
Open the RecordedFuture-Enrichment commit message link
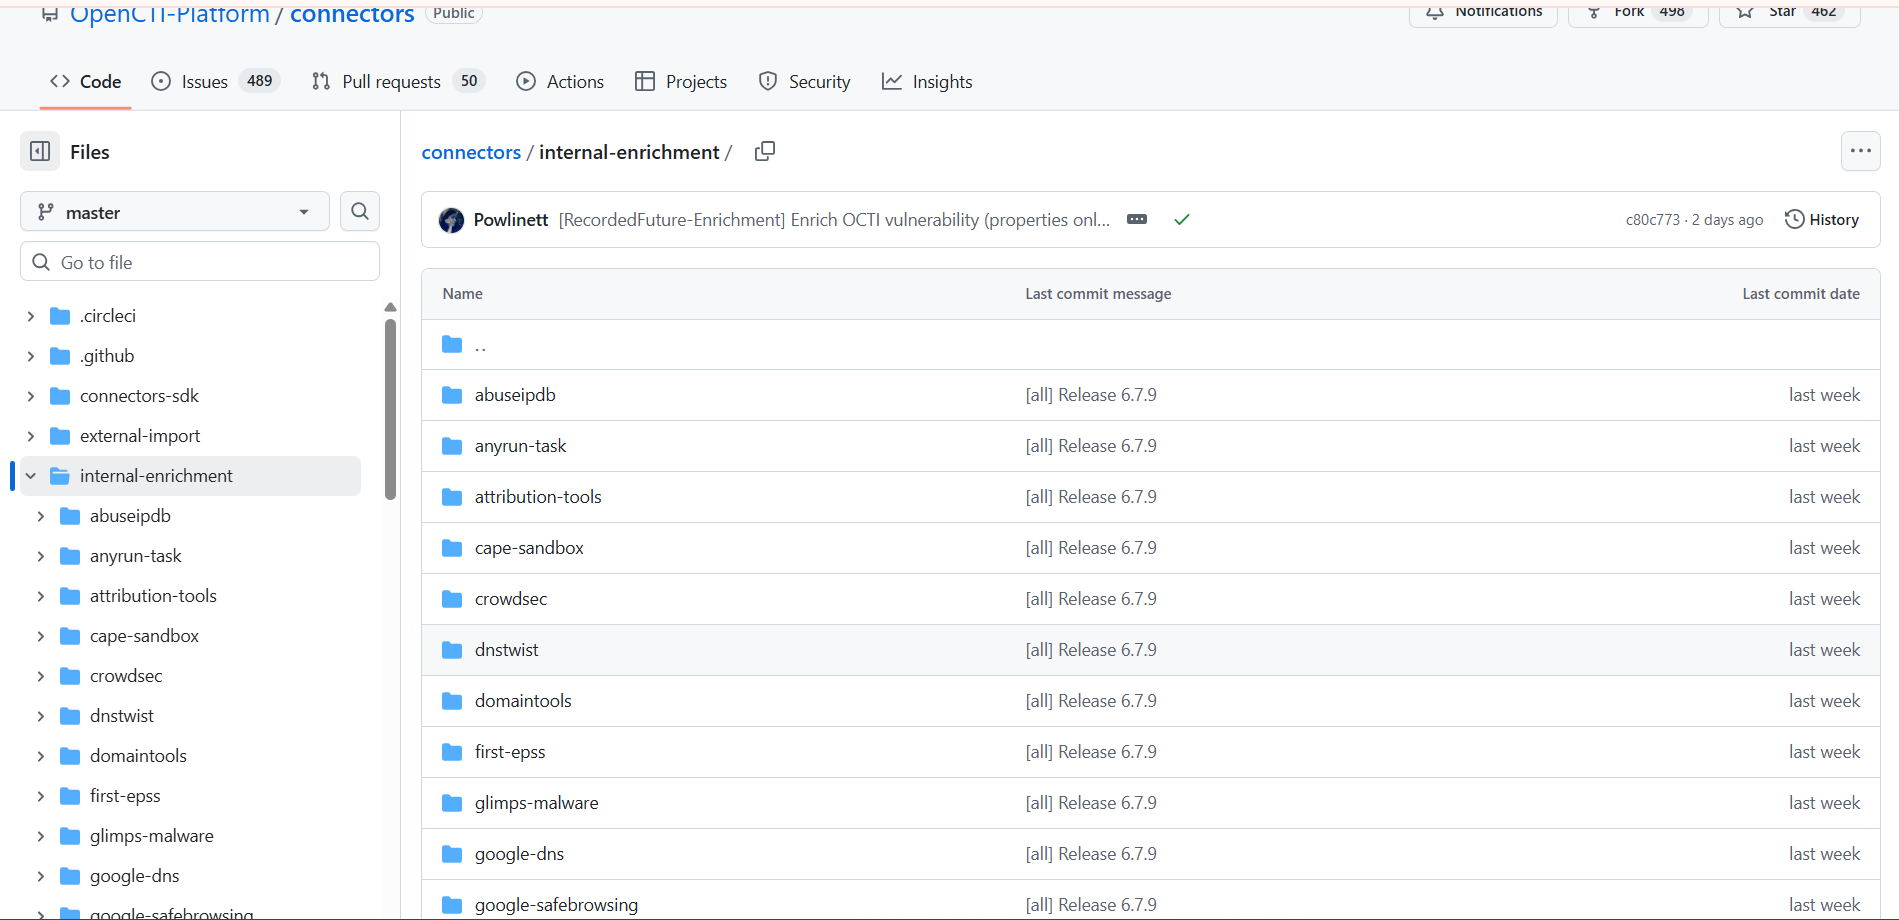pos(834,220)
